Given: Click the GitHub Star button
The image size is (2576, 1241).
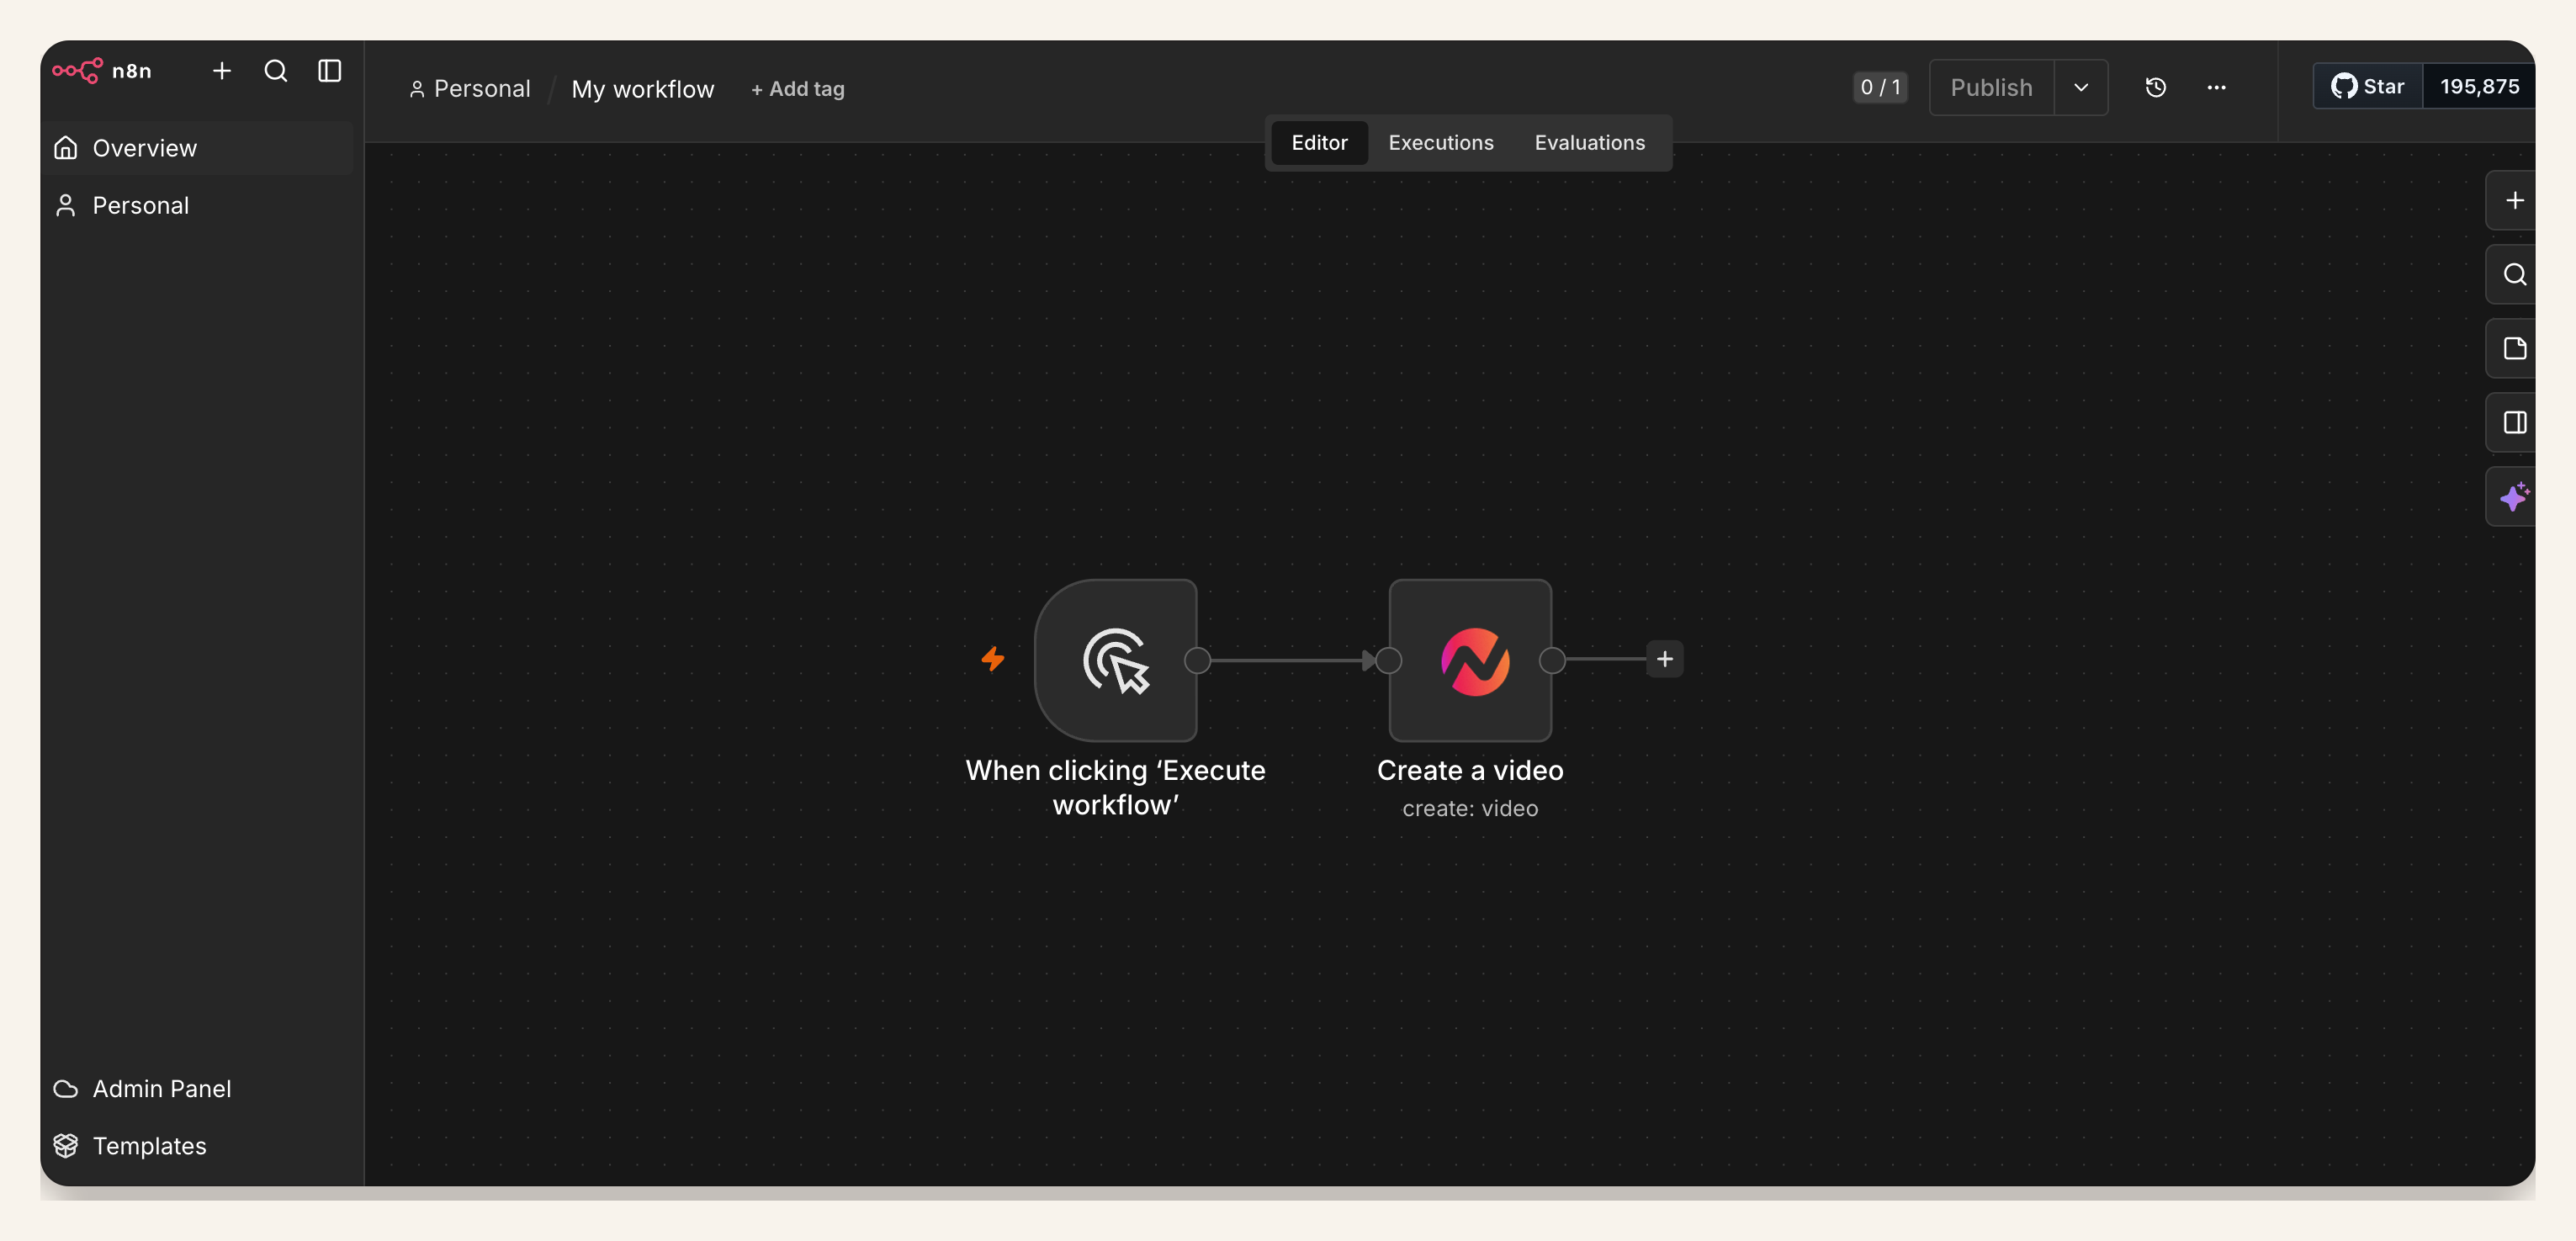Looking at the screenshot, I should [2368, 87].
